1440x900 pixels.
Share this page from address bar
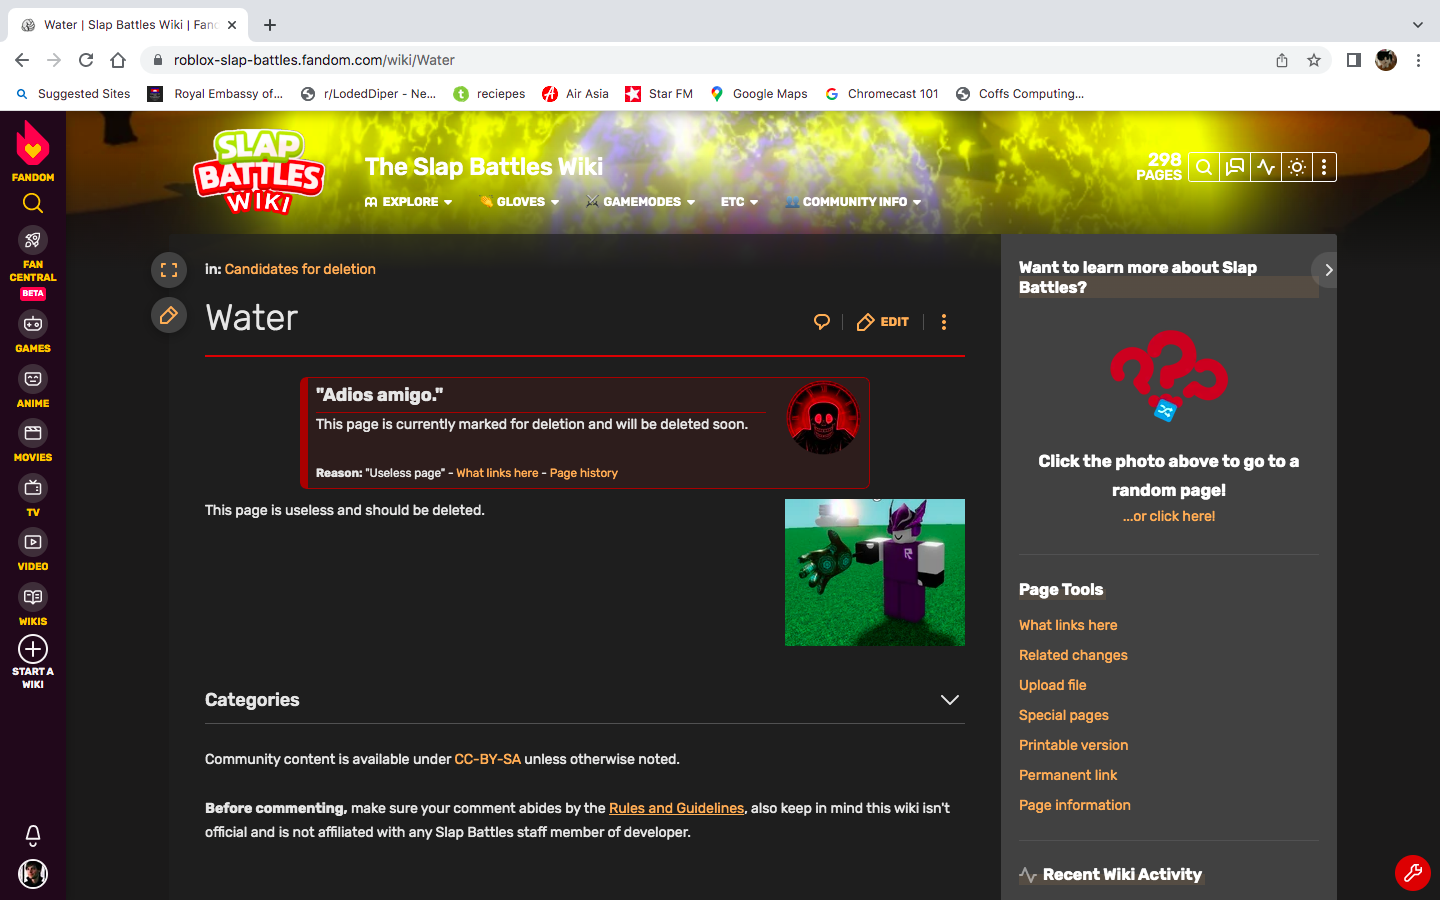pos(1282,60)
